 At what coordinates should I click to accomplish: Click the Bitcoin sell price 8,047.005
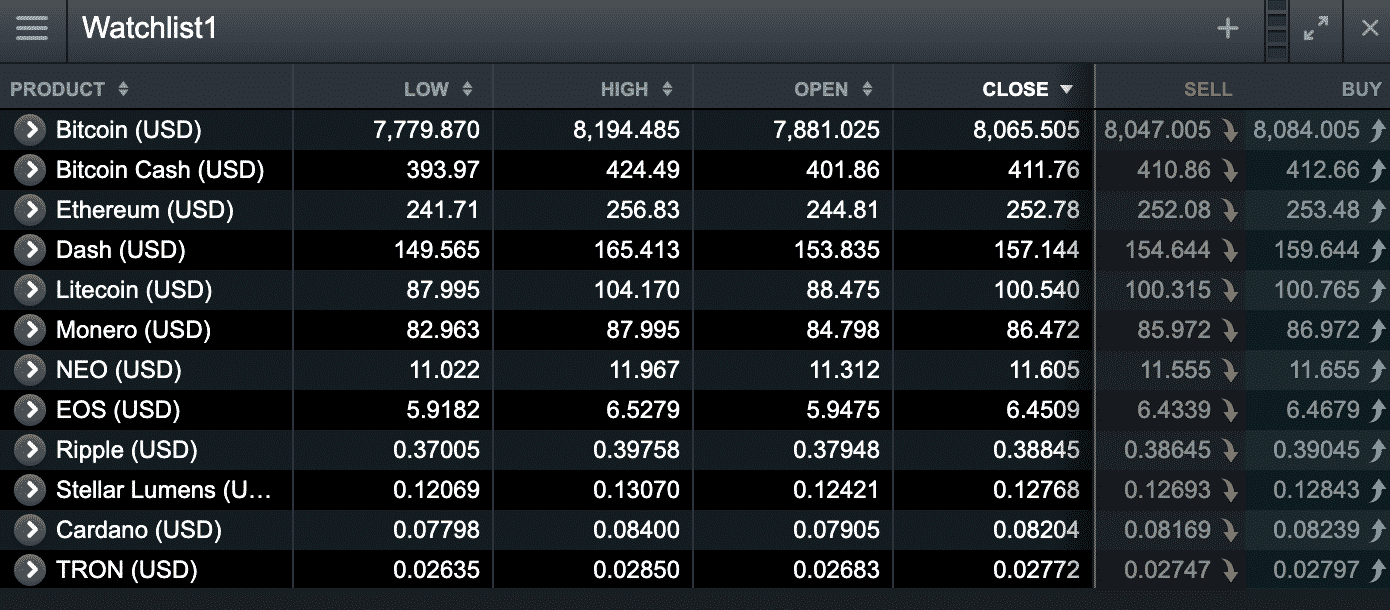point(1158,130)
